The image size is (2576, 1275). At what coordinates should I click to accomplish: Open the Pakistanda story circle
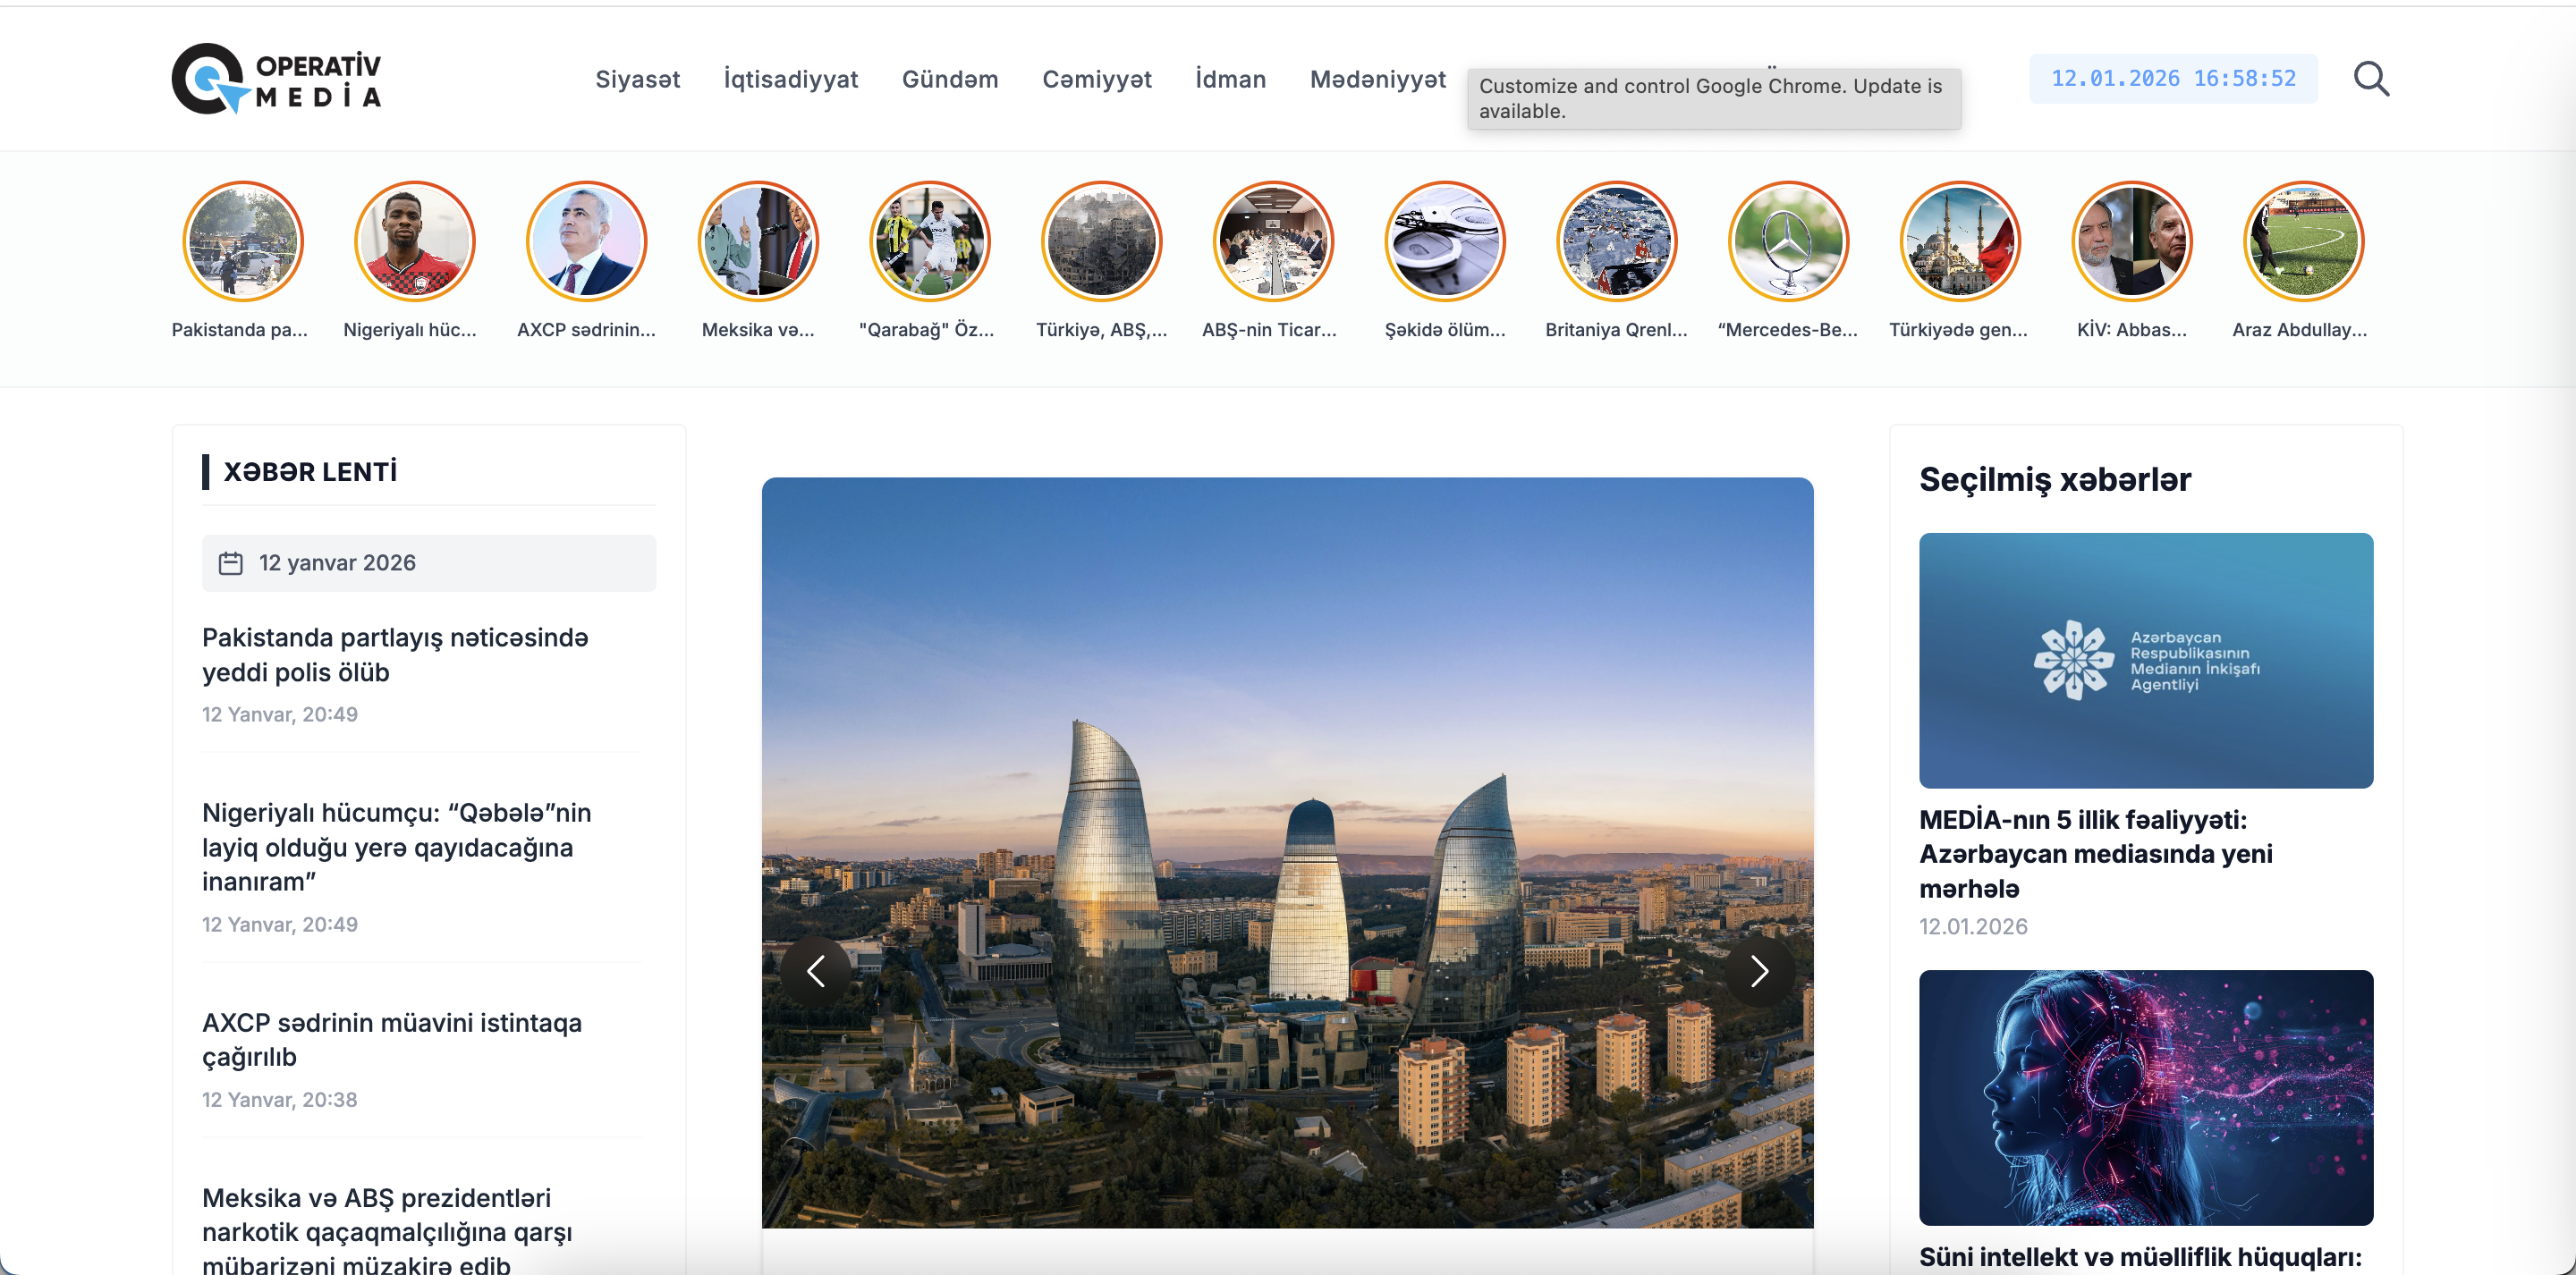[242, 241]
